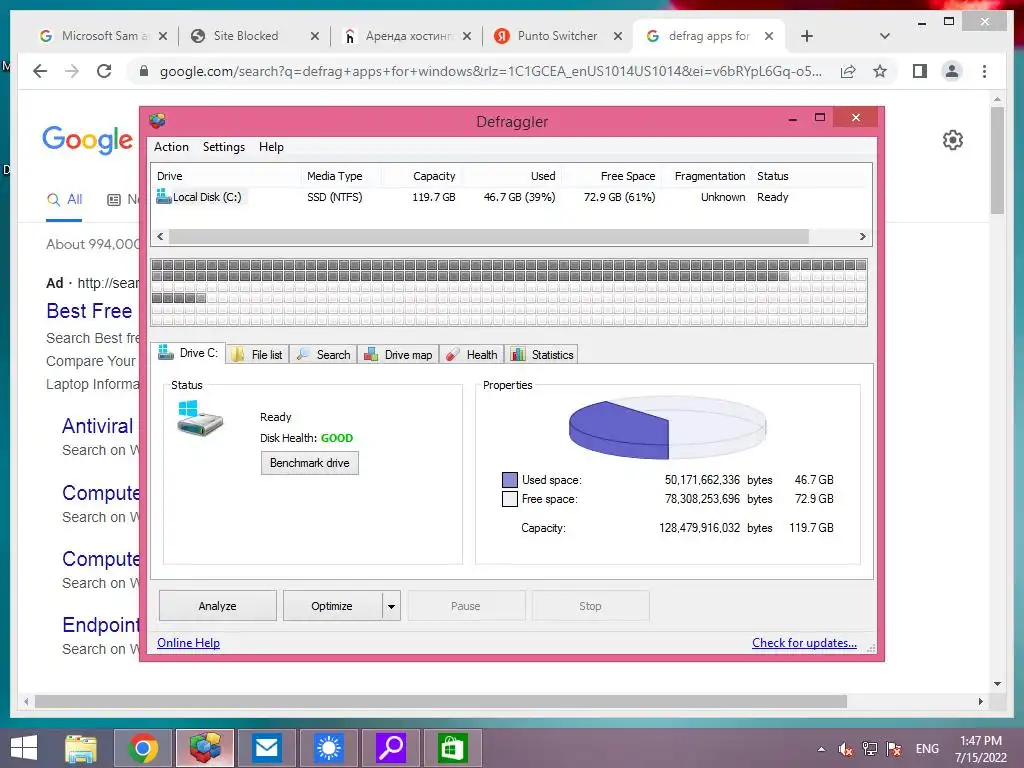Sort by the Free Space column header

point(612,176)
